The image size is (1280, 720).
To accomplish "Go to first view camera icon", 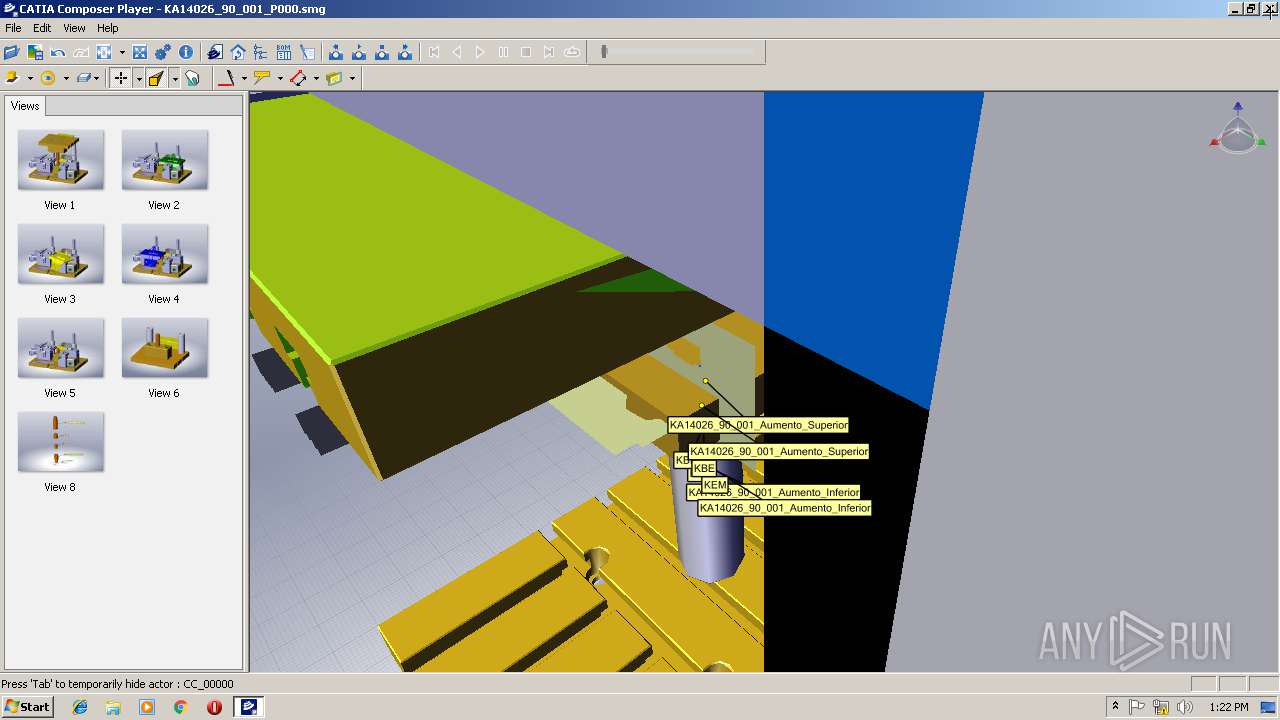I will [336, 52].
